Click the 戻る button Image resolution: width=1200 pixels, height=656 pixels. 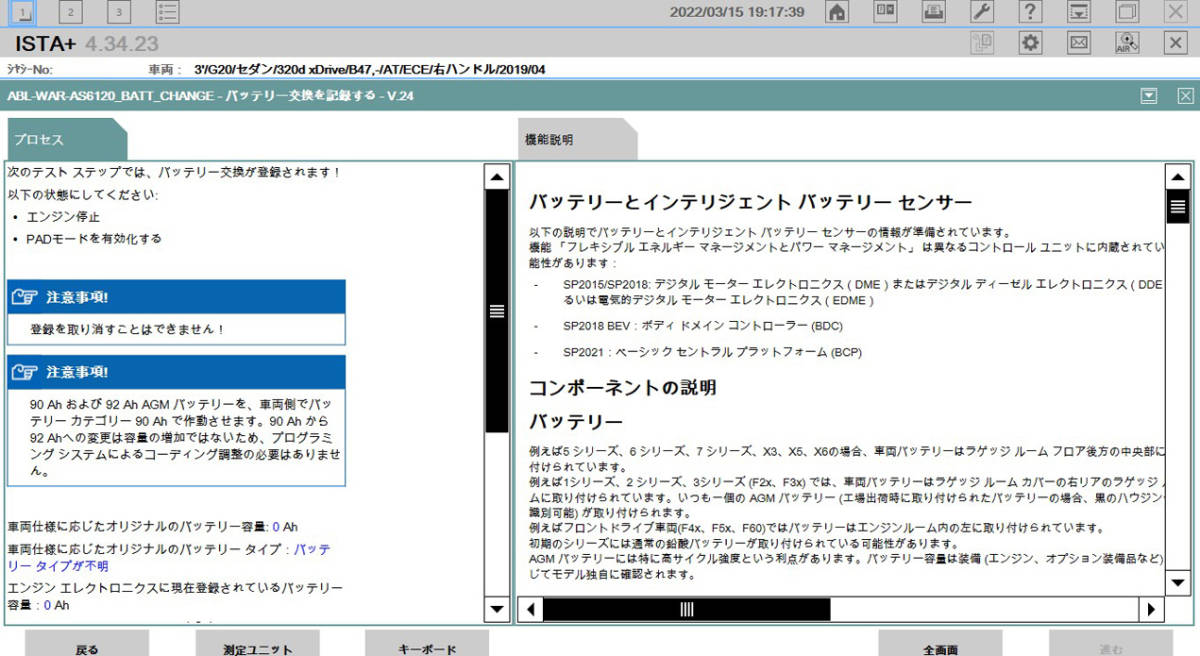87,647
